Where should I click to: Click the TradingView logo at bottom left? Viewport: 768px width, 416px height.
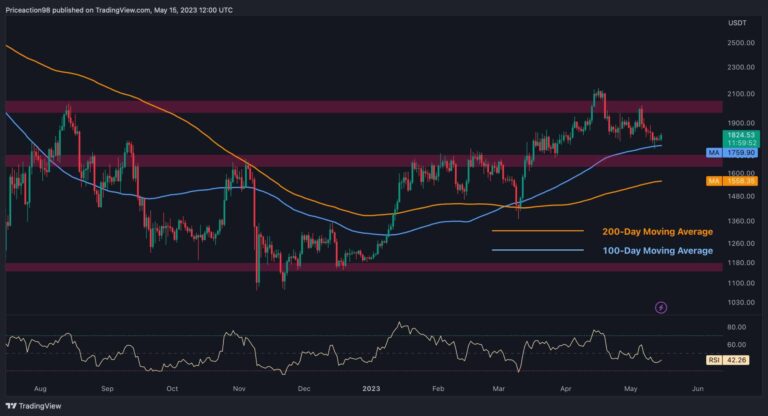pos(33,406)
